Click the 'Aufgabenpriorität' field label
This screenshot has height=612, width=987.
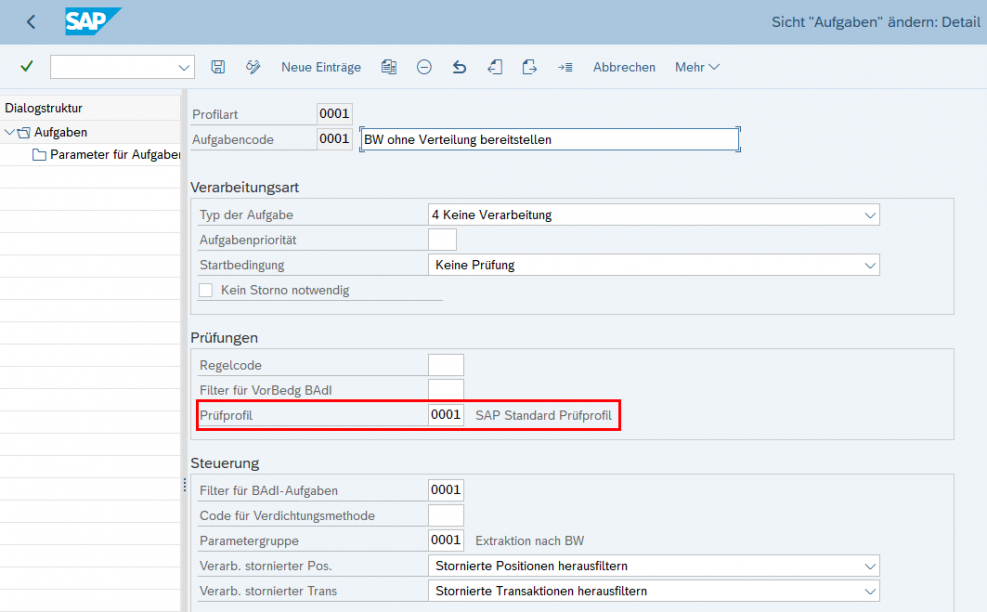click(247, 240)
